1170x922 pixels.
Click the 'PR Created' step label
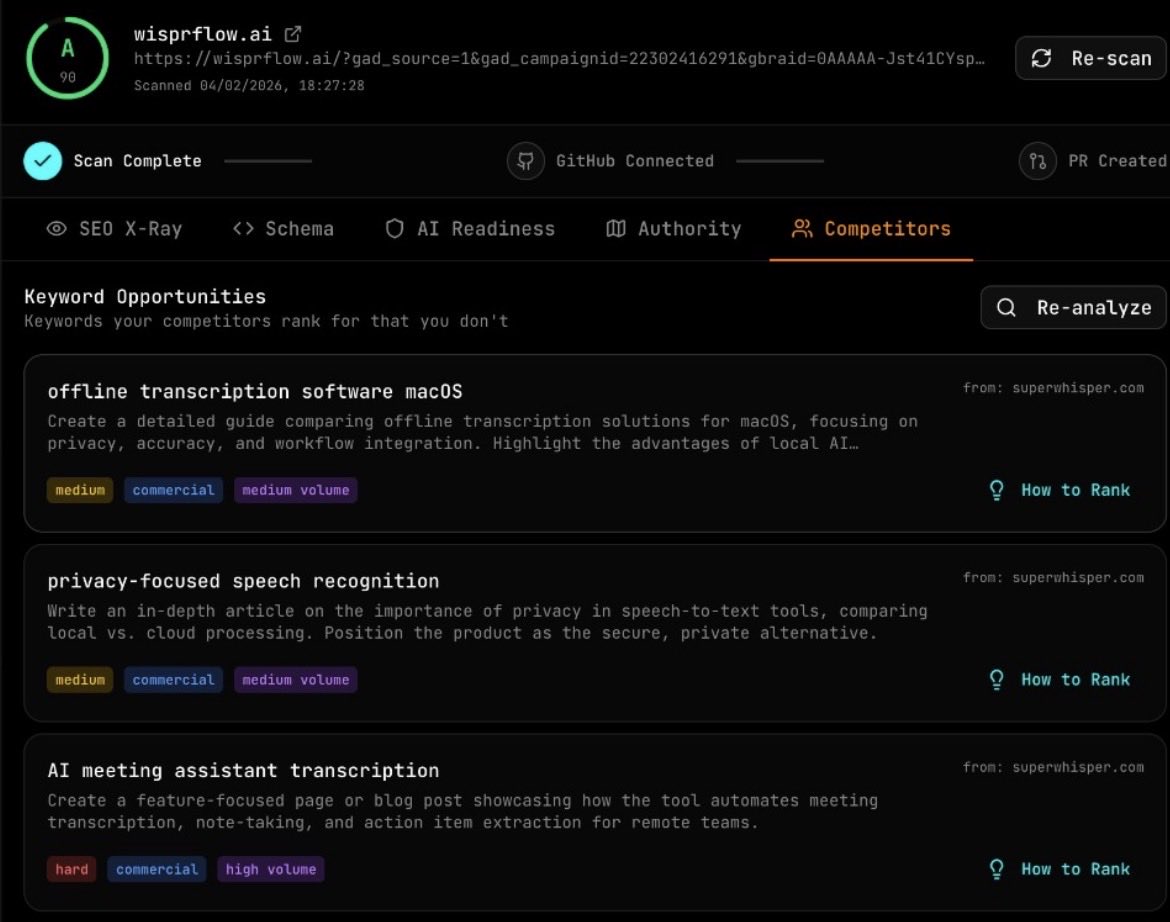pos(1117,161)
